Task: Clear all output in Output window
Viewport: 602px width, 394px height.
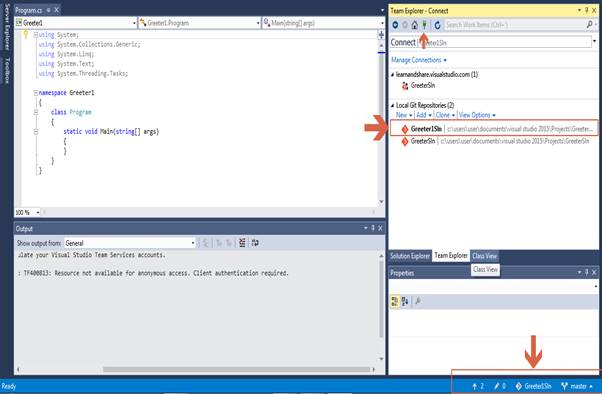Action: pyautogui.click(x=242, y=243)
